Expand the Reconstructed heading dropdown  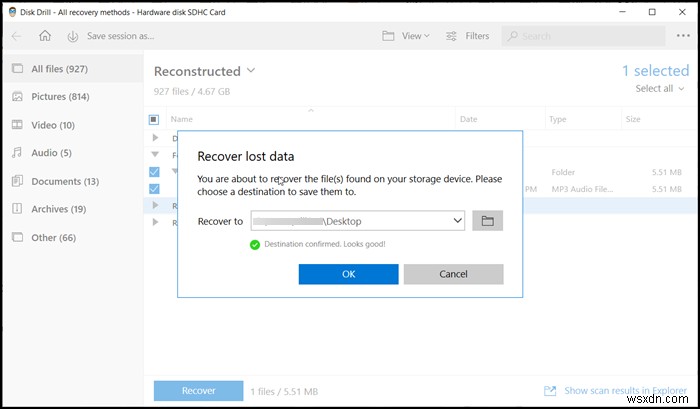251,71
